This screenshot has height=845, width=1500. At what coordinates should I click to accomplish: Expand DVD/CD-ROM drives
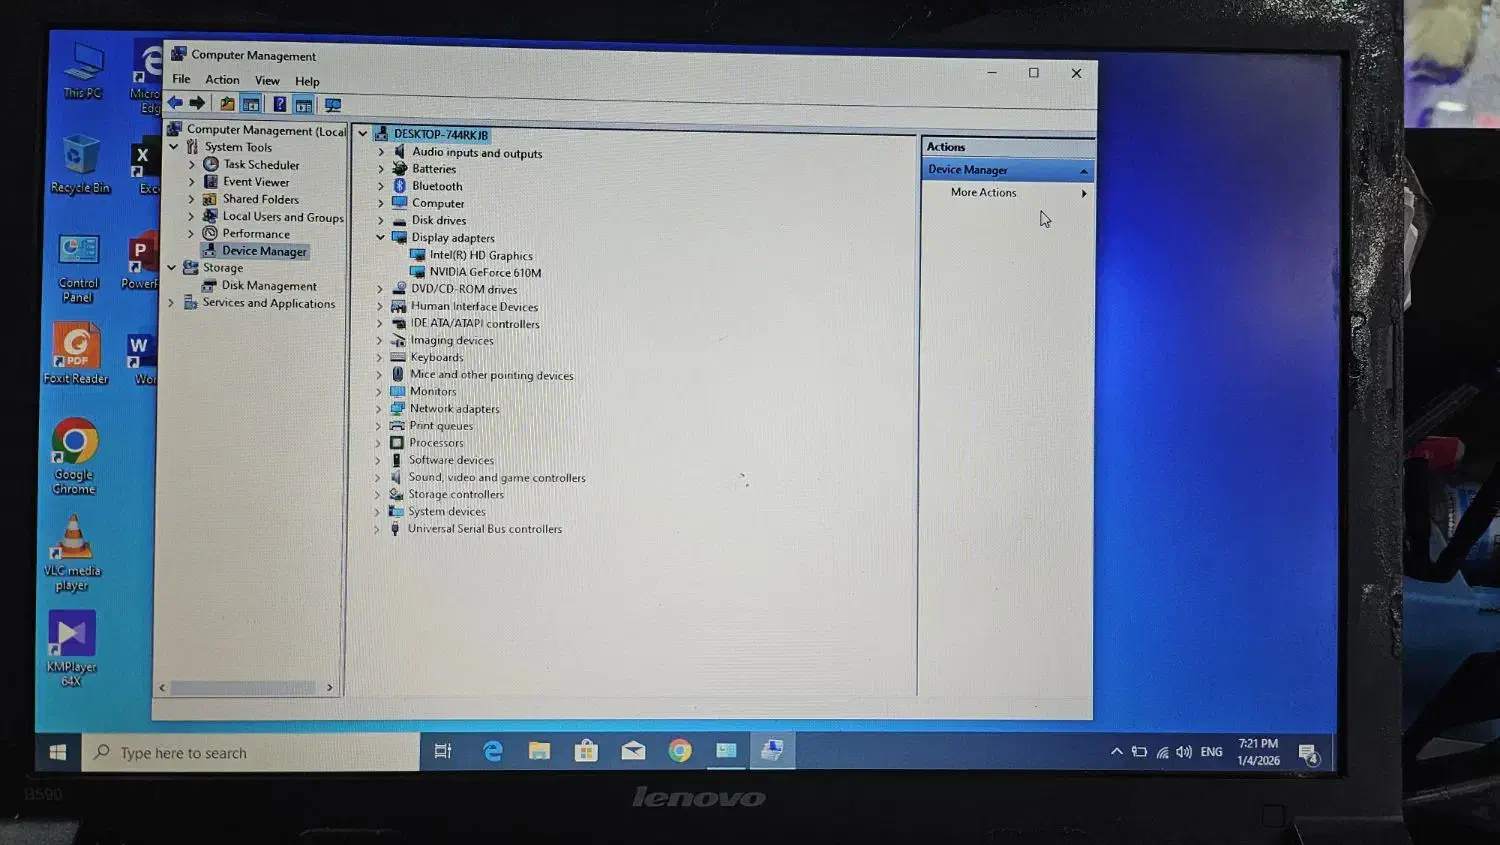click(x=380, y=289)
